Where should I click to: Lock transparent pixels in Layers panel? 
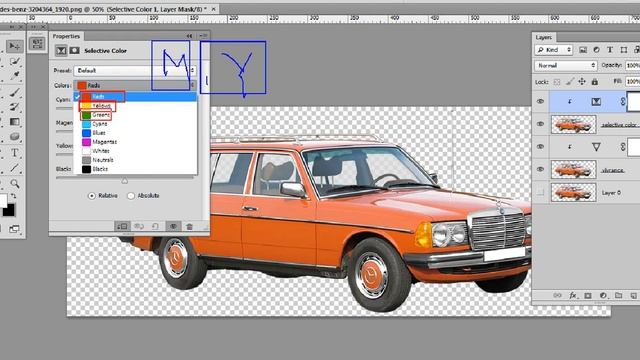pos(557,82)
